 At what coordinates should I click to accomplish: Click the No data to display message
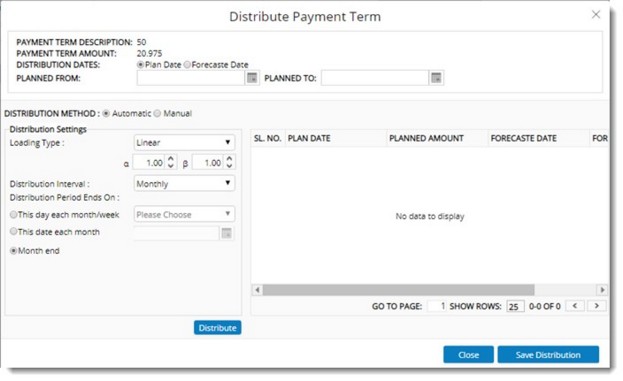click(x=430, y=216)
